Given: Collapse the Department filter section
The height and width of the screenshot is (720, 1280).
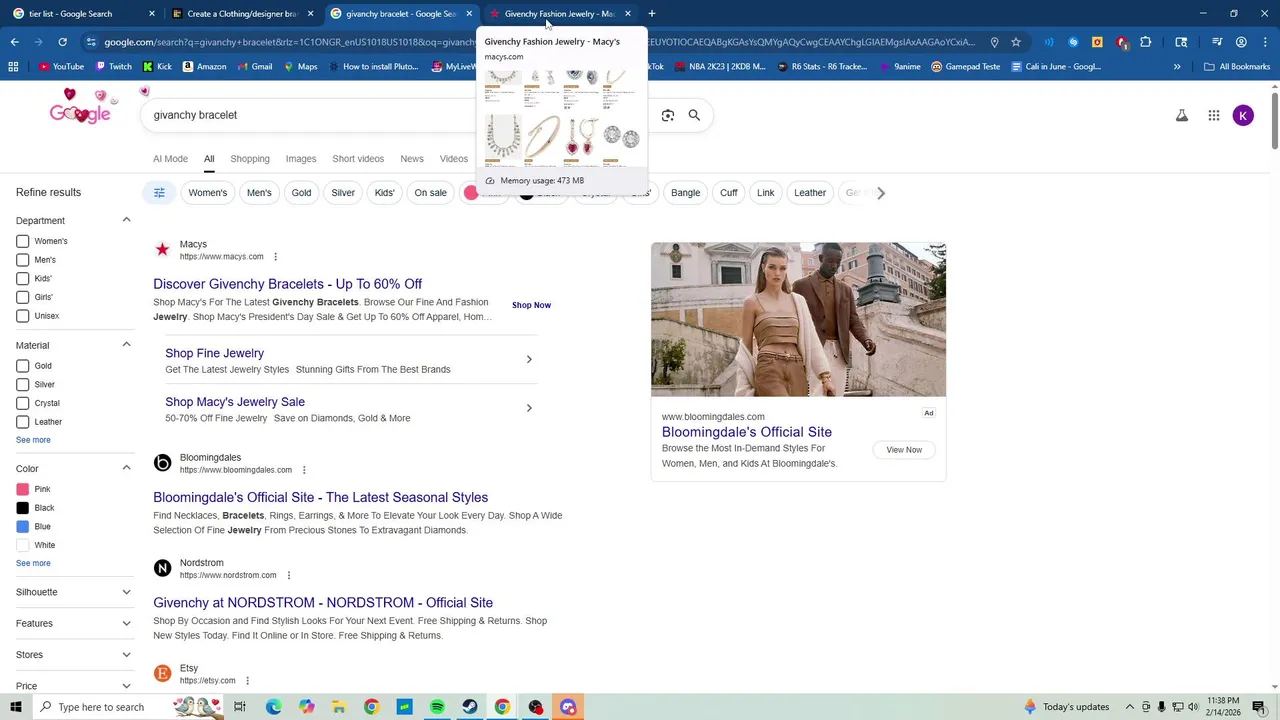Looking at the screenshot, I should [126, 220].
